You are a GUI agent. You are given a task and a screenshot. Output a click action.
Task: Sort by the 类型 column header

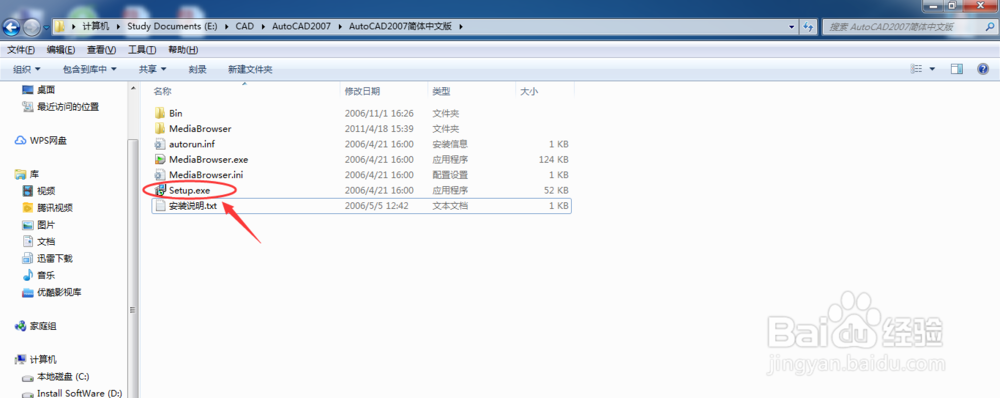441,91
